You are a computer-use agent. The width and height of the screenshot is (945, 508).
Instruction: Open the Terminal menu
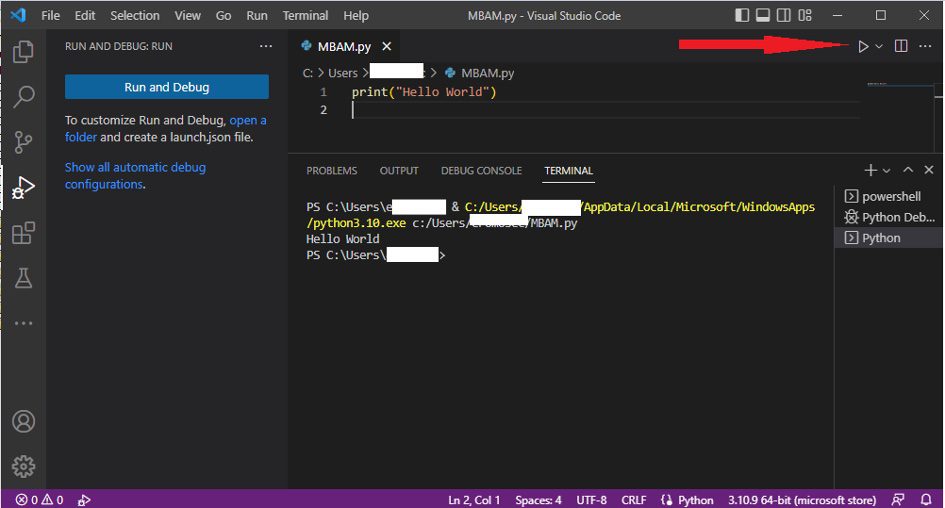[x=306, y=16]
